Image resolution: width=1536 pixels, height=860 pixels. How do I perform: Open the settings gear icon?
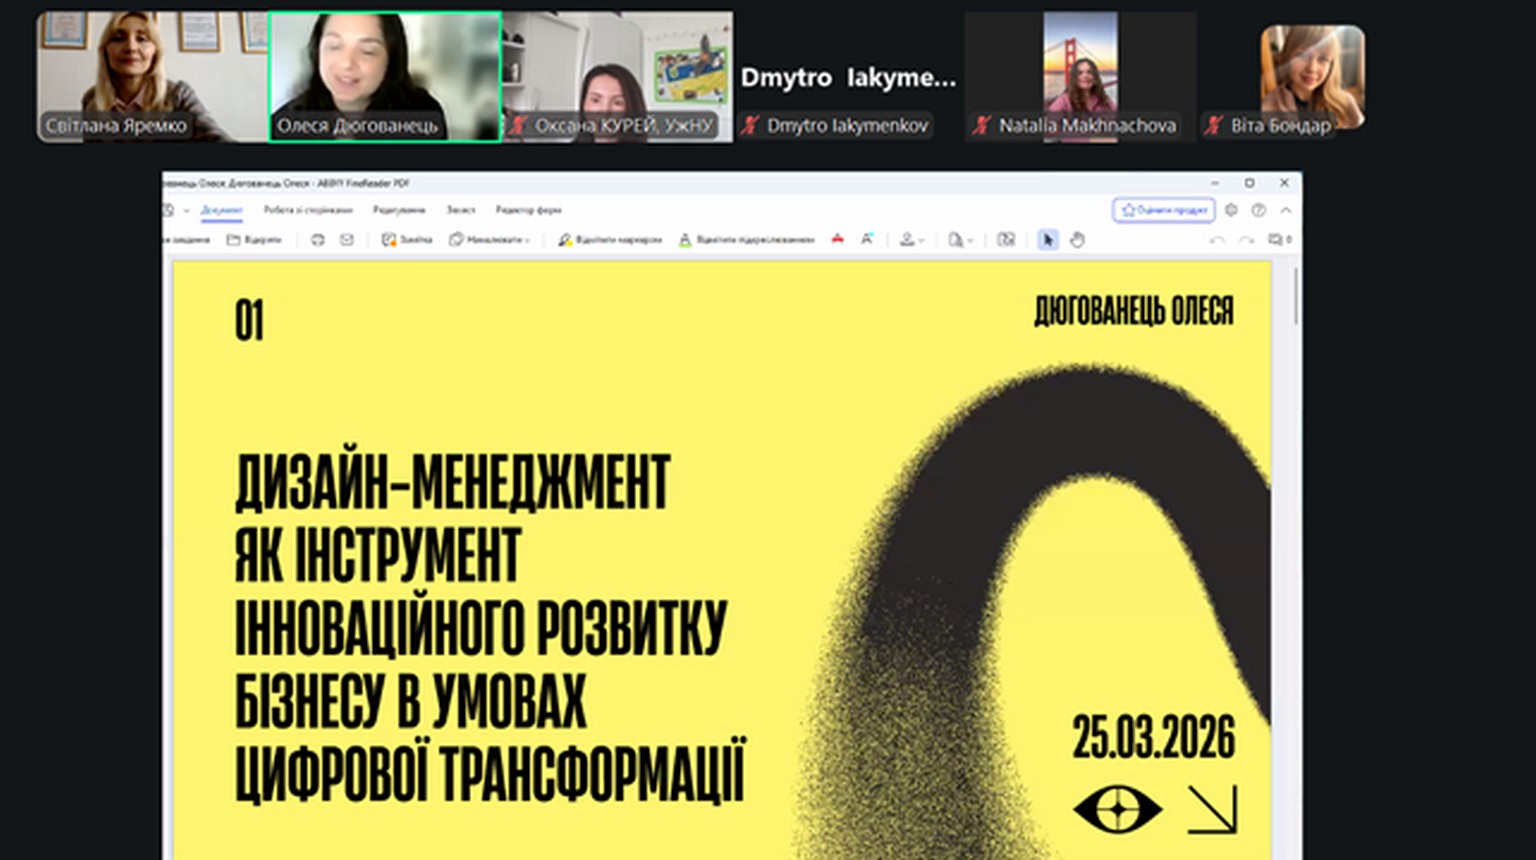(1231, 210)
